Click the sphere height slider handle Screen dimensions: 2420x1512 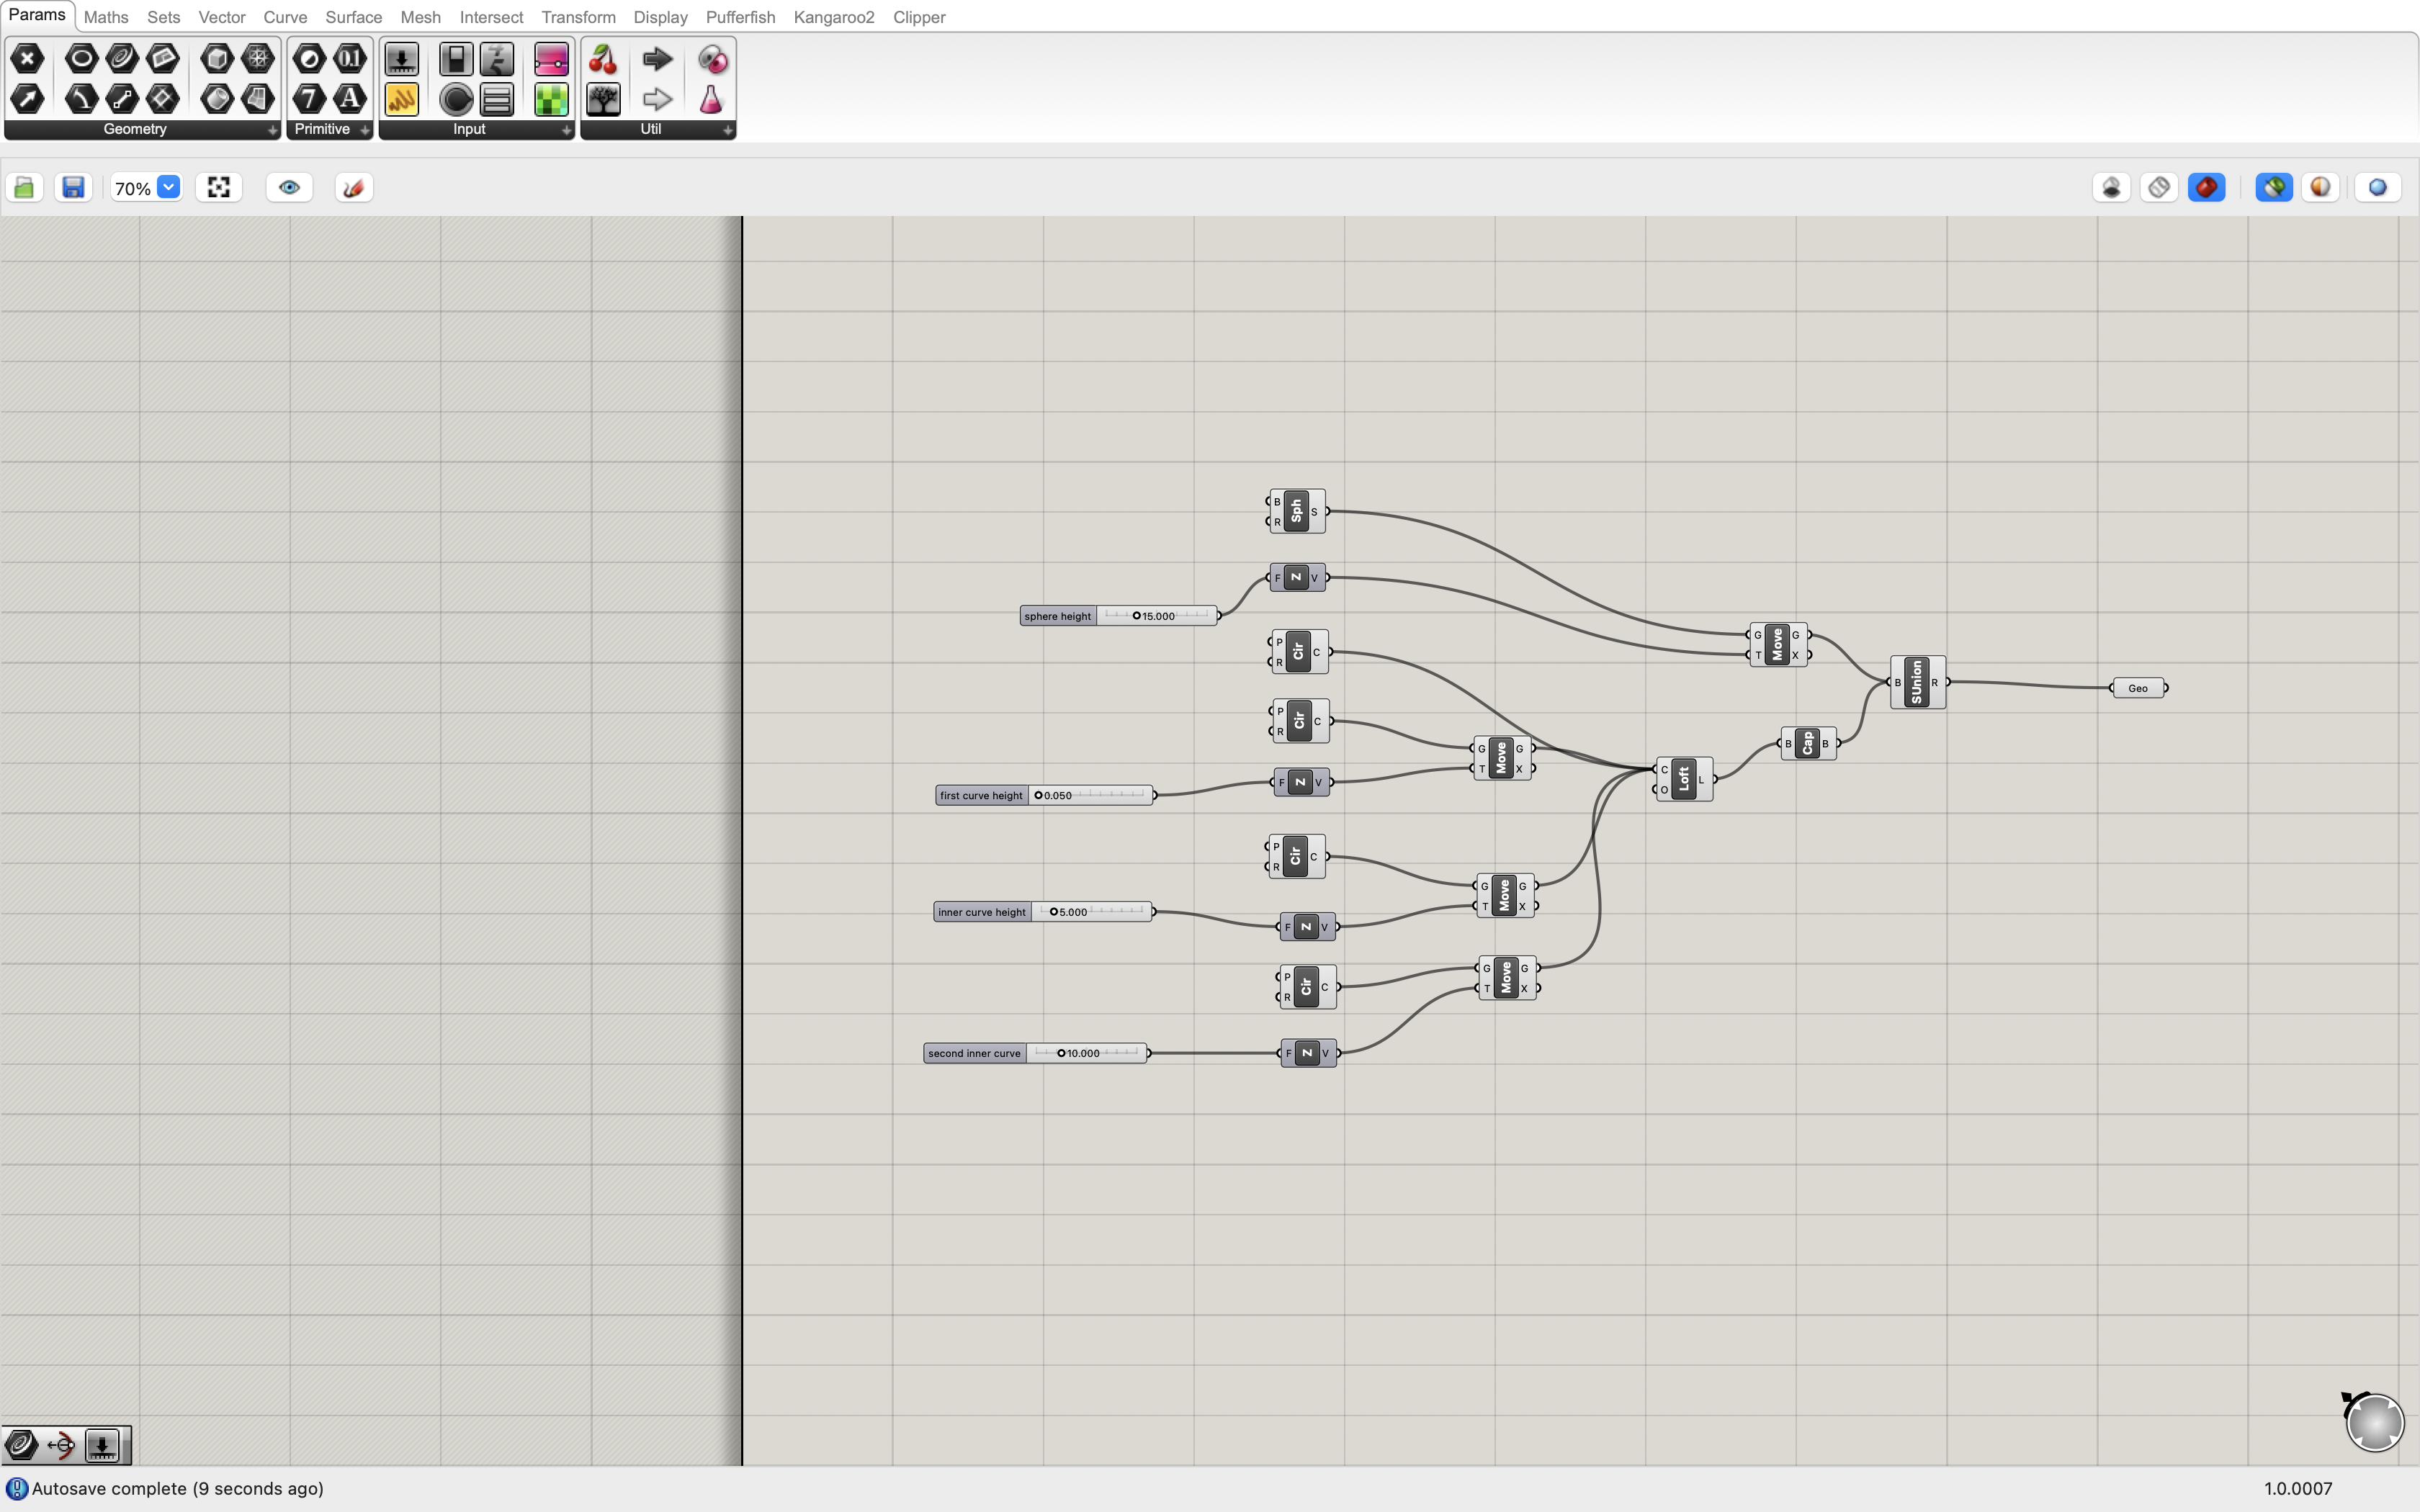(1136, 616)
